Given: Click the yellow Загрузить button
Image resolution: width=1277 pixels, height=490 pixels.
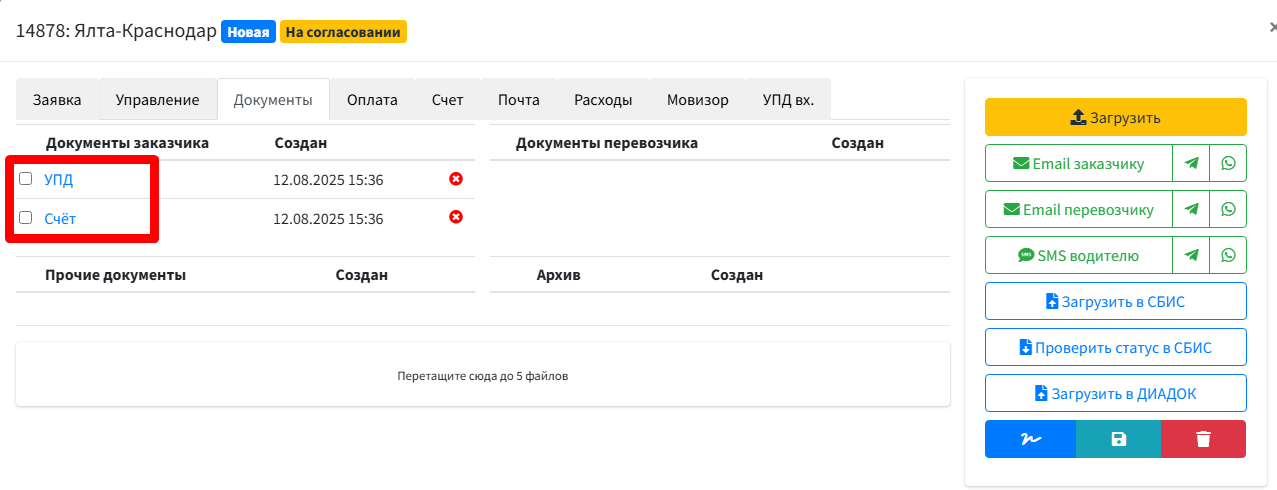Looking at the screenshot, I should (x=1115, y=117).
